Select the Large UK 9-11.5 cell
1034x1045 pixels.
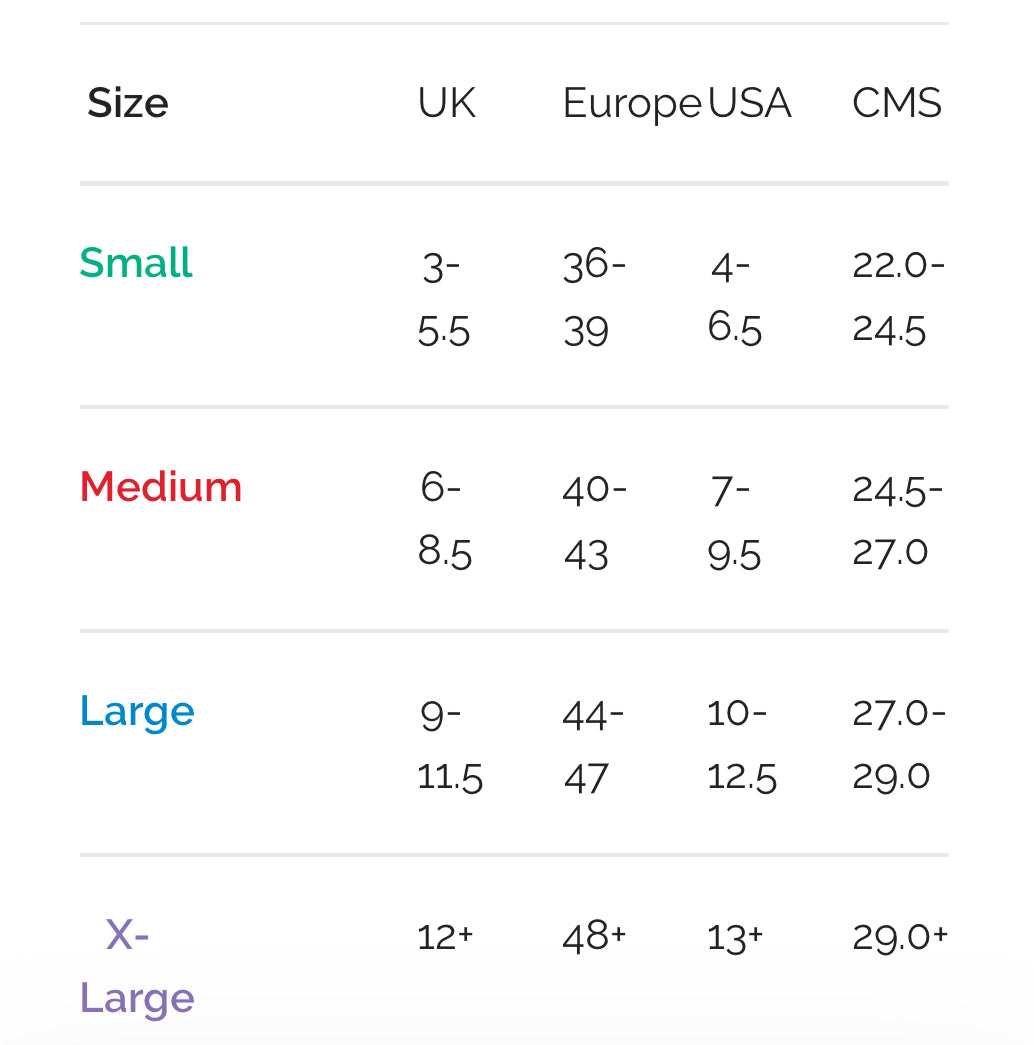[x=449, y=745]
